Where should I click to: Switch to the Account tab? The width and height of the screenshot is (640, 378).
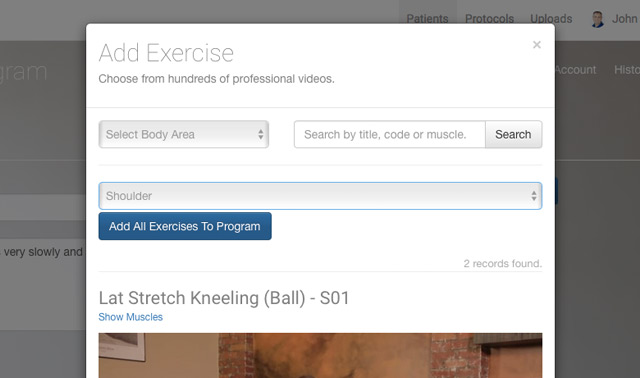pos(576,70)
